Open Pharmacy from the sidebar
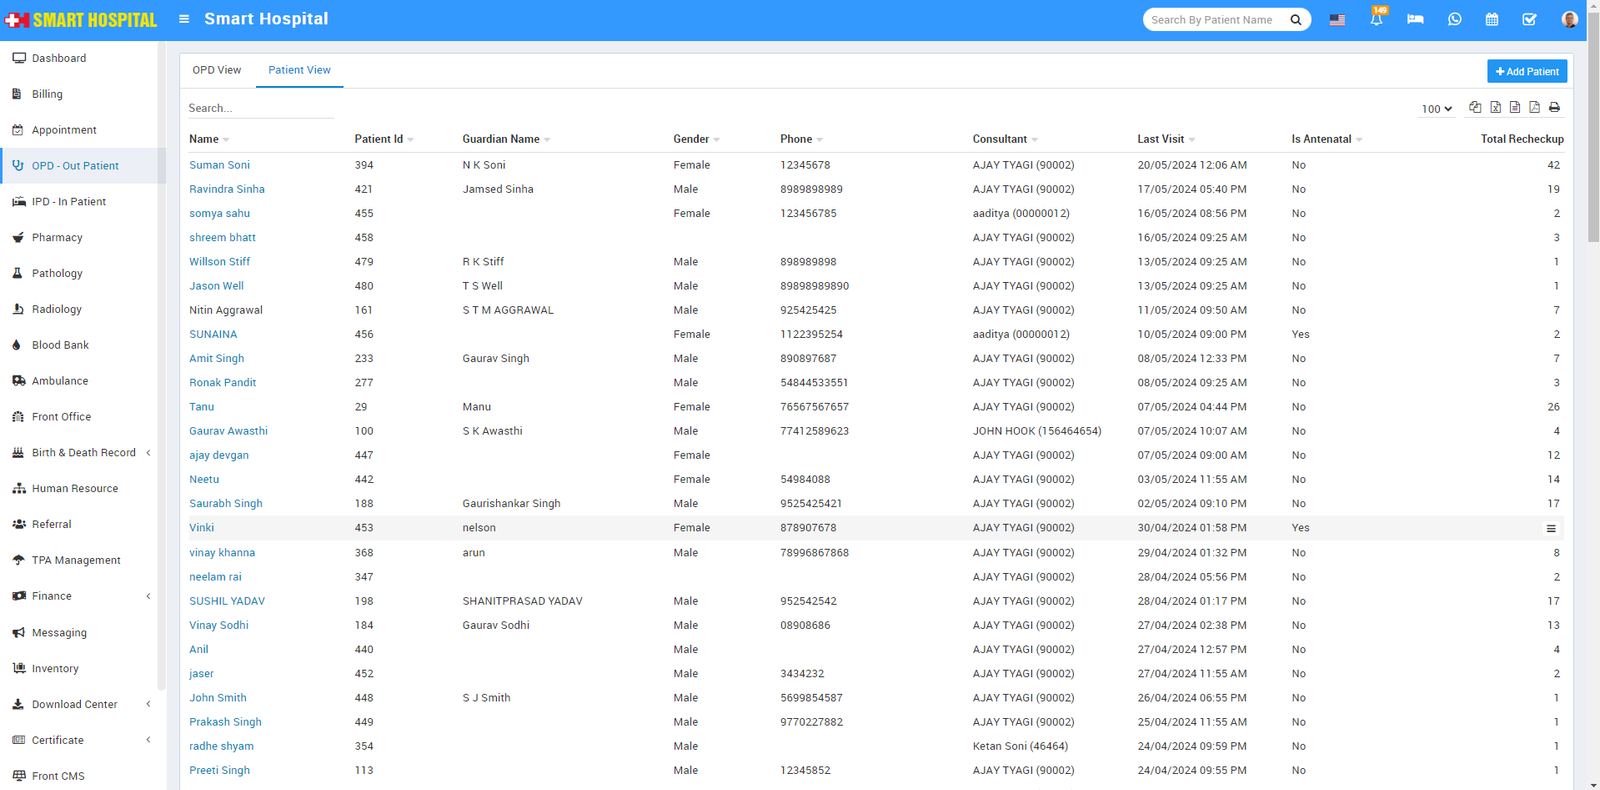 tap(57, 238)
